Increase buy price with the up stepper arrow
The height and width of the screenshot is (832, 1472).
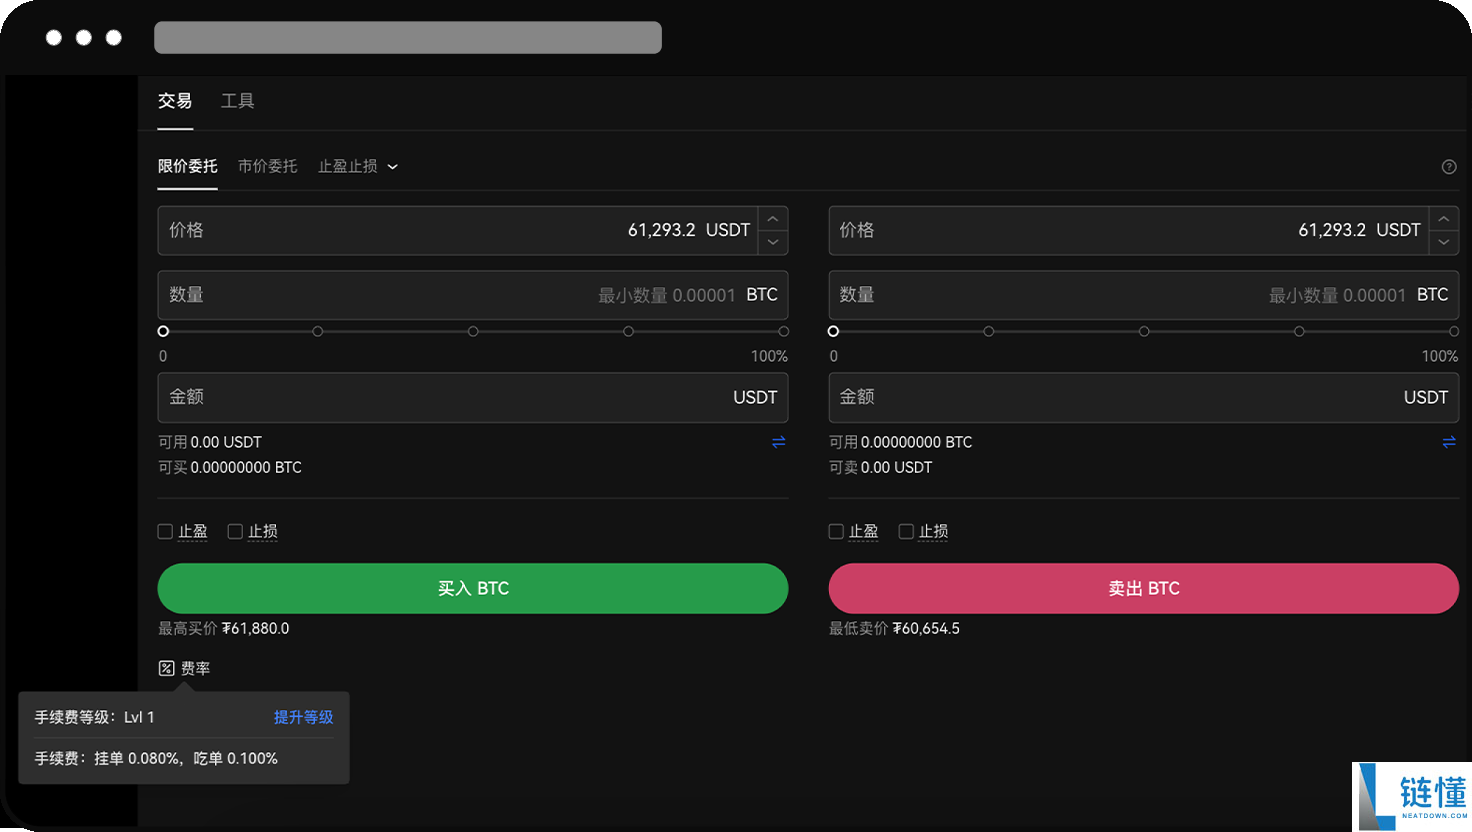tap(773, 218)
